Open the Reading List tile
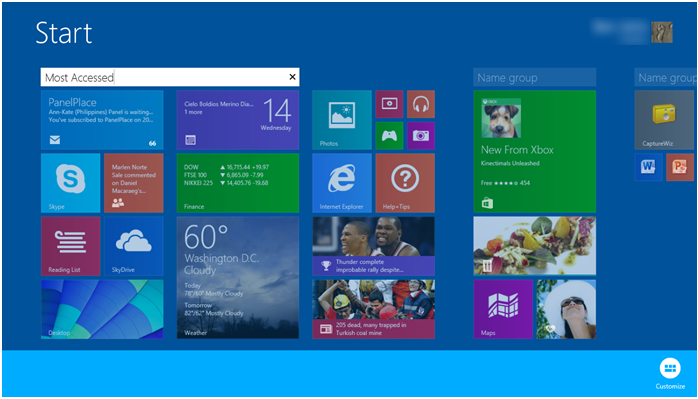Screen dimensions: 698x399 (70, 246)
